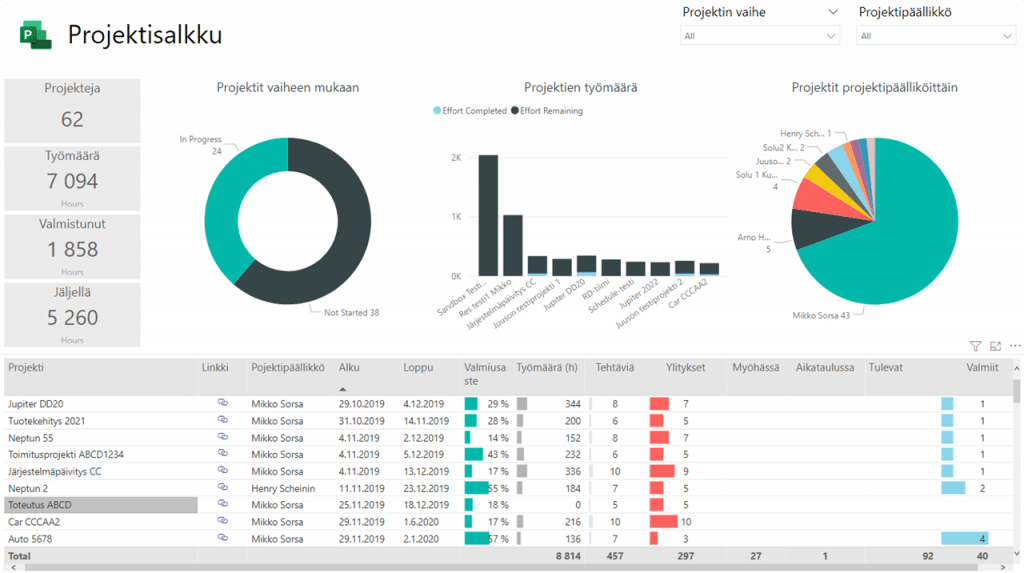Click the Effort Completed legend swatch
The image size is (1024, 573).
point(436,111)
